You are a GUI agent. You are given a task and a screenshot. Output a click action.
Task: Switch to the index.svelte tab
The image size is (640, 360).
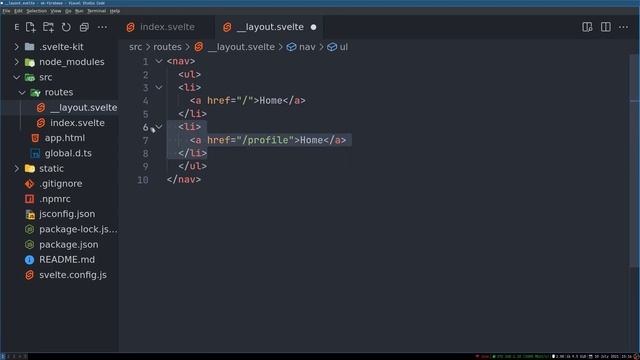167,27
